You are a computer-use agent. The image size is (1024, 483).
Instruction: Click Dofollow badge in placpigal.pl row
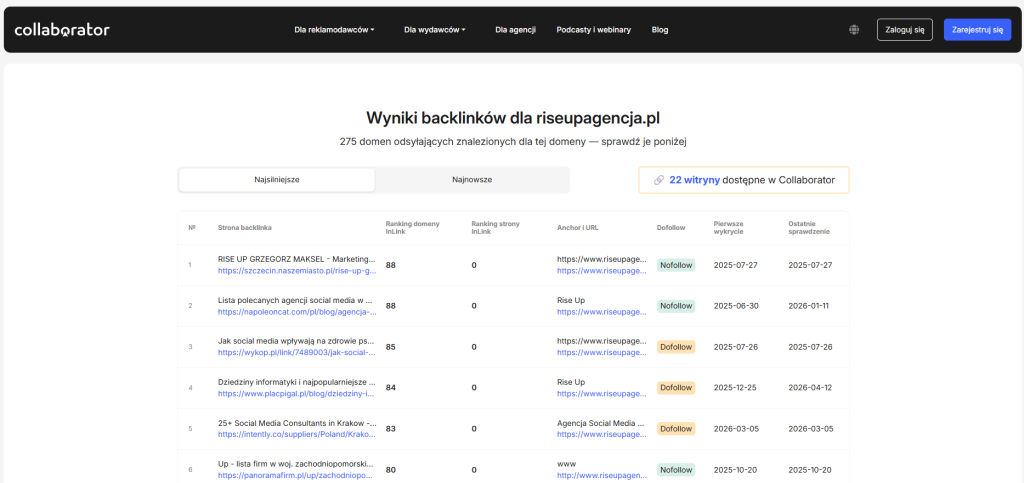(x=676, y=388)
